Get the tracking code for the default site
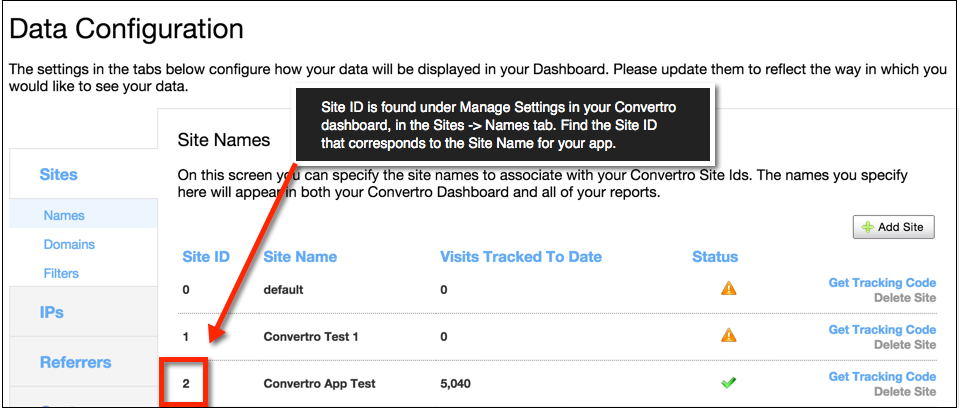 (x=882, y=283)
